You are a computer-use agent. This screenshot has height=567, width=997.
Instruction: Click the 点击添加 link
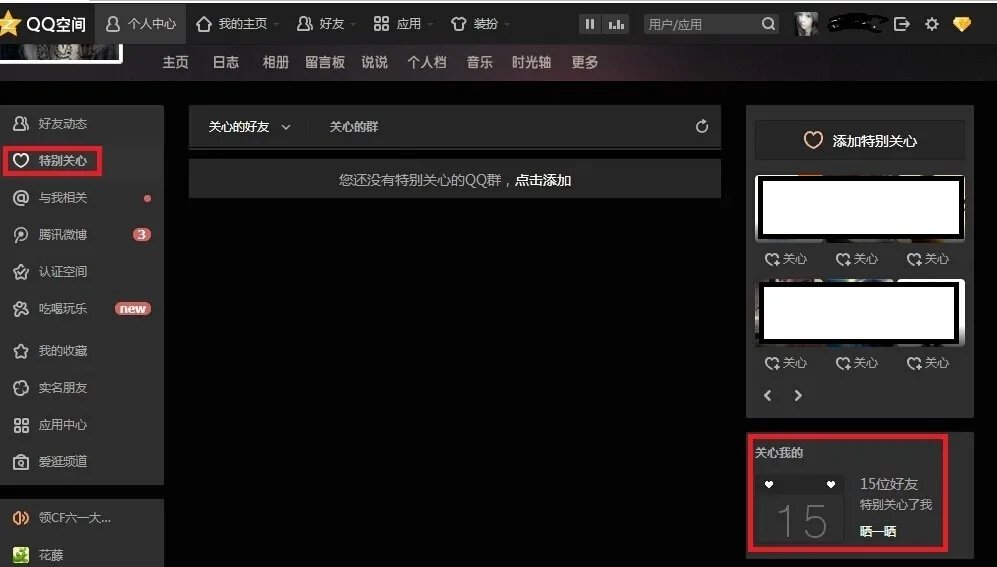pyautogui.click(x=542, y=181)
